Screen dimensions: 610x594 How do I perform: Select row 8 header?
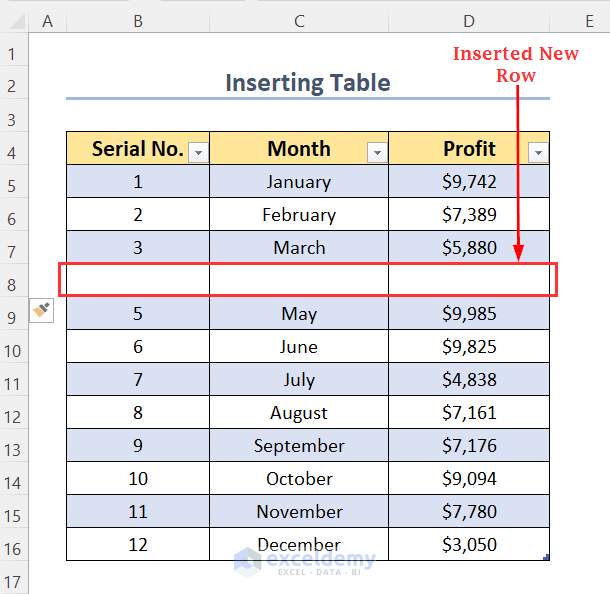coord(13,285)
